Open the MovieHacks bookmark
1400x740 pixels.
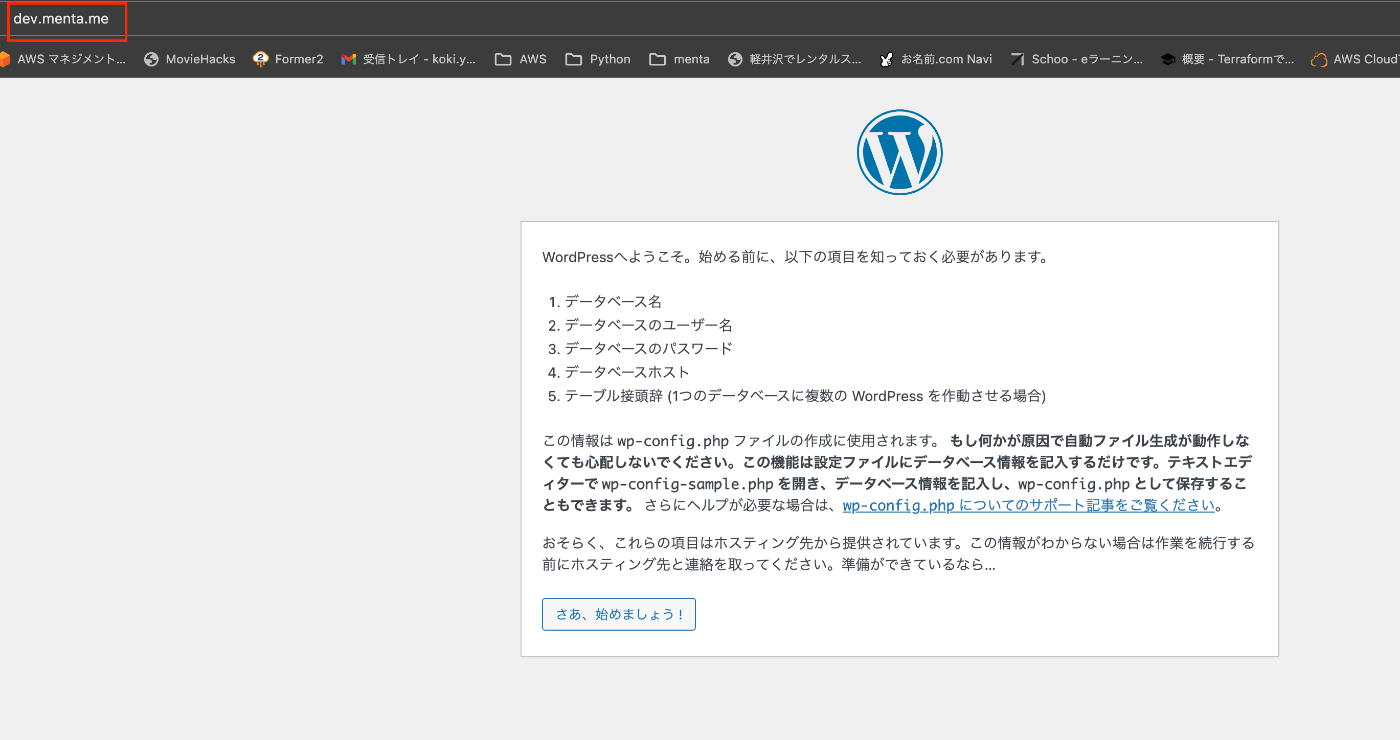coord(190,59)
